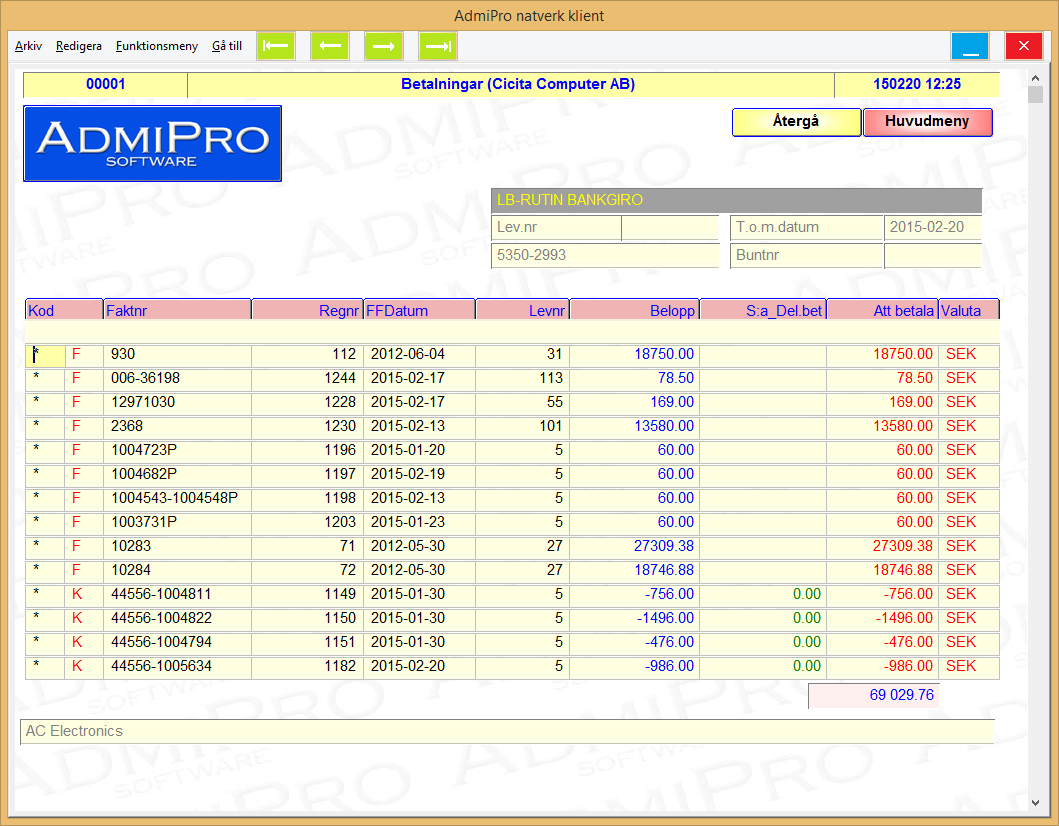
Task: Click the Faktnr column header
Action: click(x=177, y=311)
